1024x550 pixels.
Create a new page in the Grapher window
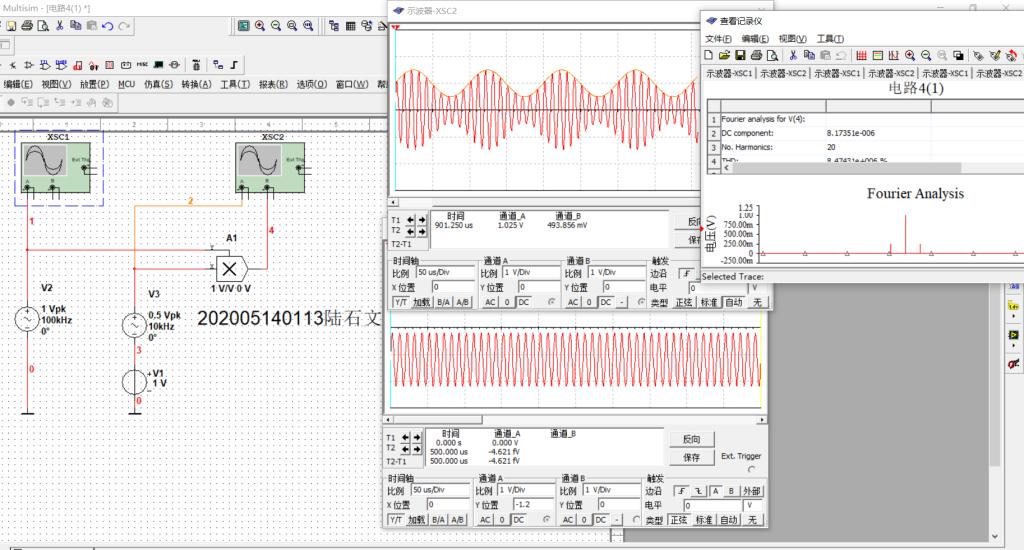coord(709,56)
